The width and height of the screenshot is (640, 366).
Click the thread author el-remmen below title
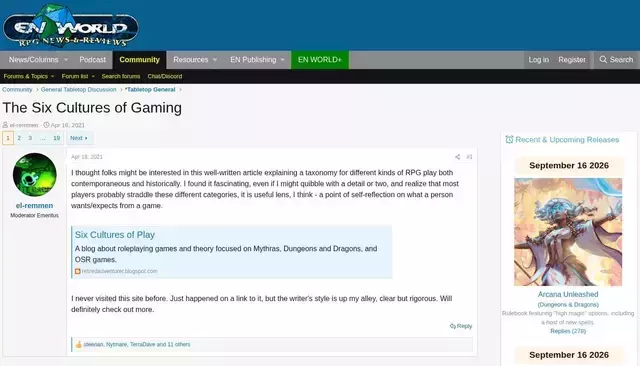[24, 125]
